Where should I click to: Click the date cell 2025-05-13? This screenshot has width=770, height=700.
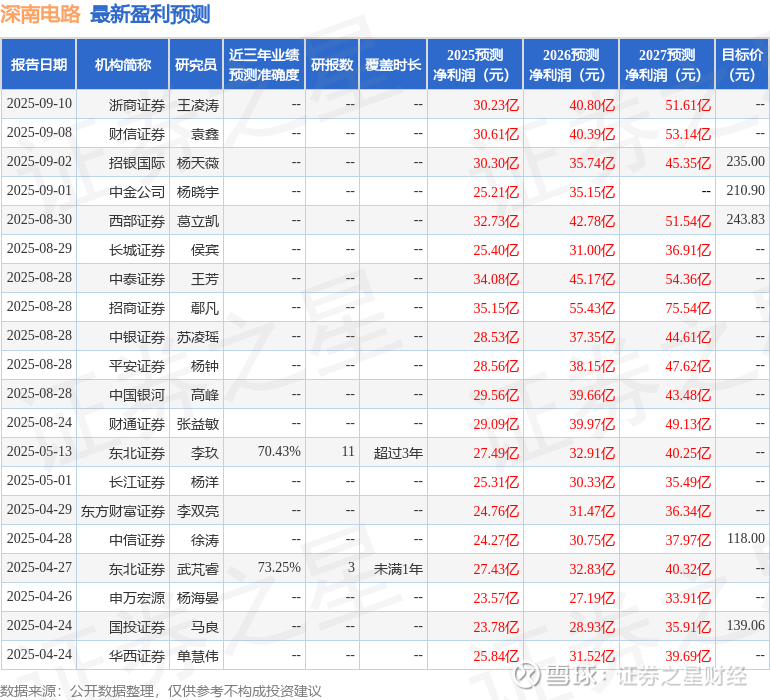coord(39,451)
